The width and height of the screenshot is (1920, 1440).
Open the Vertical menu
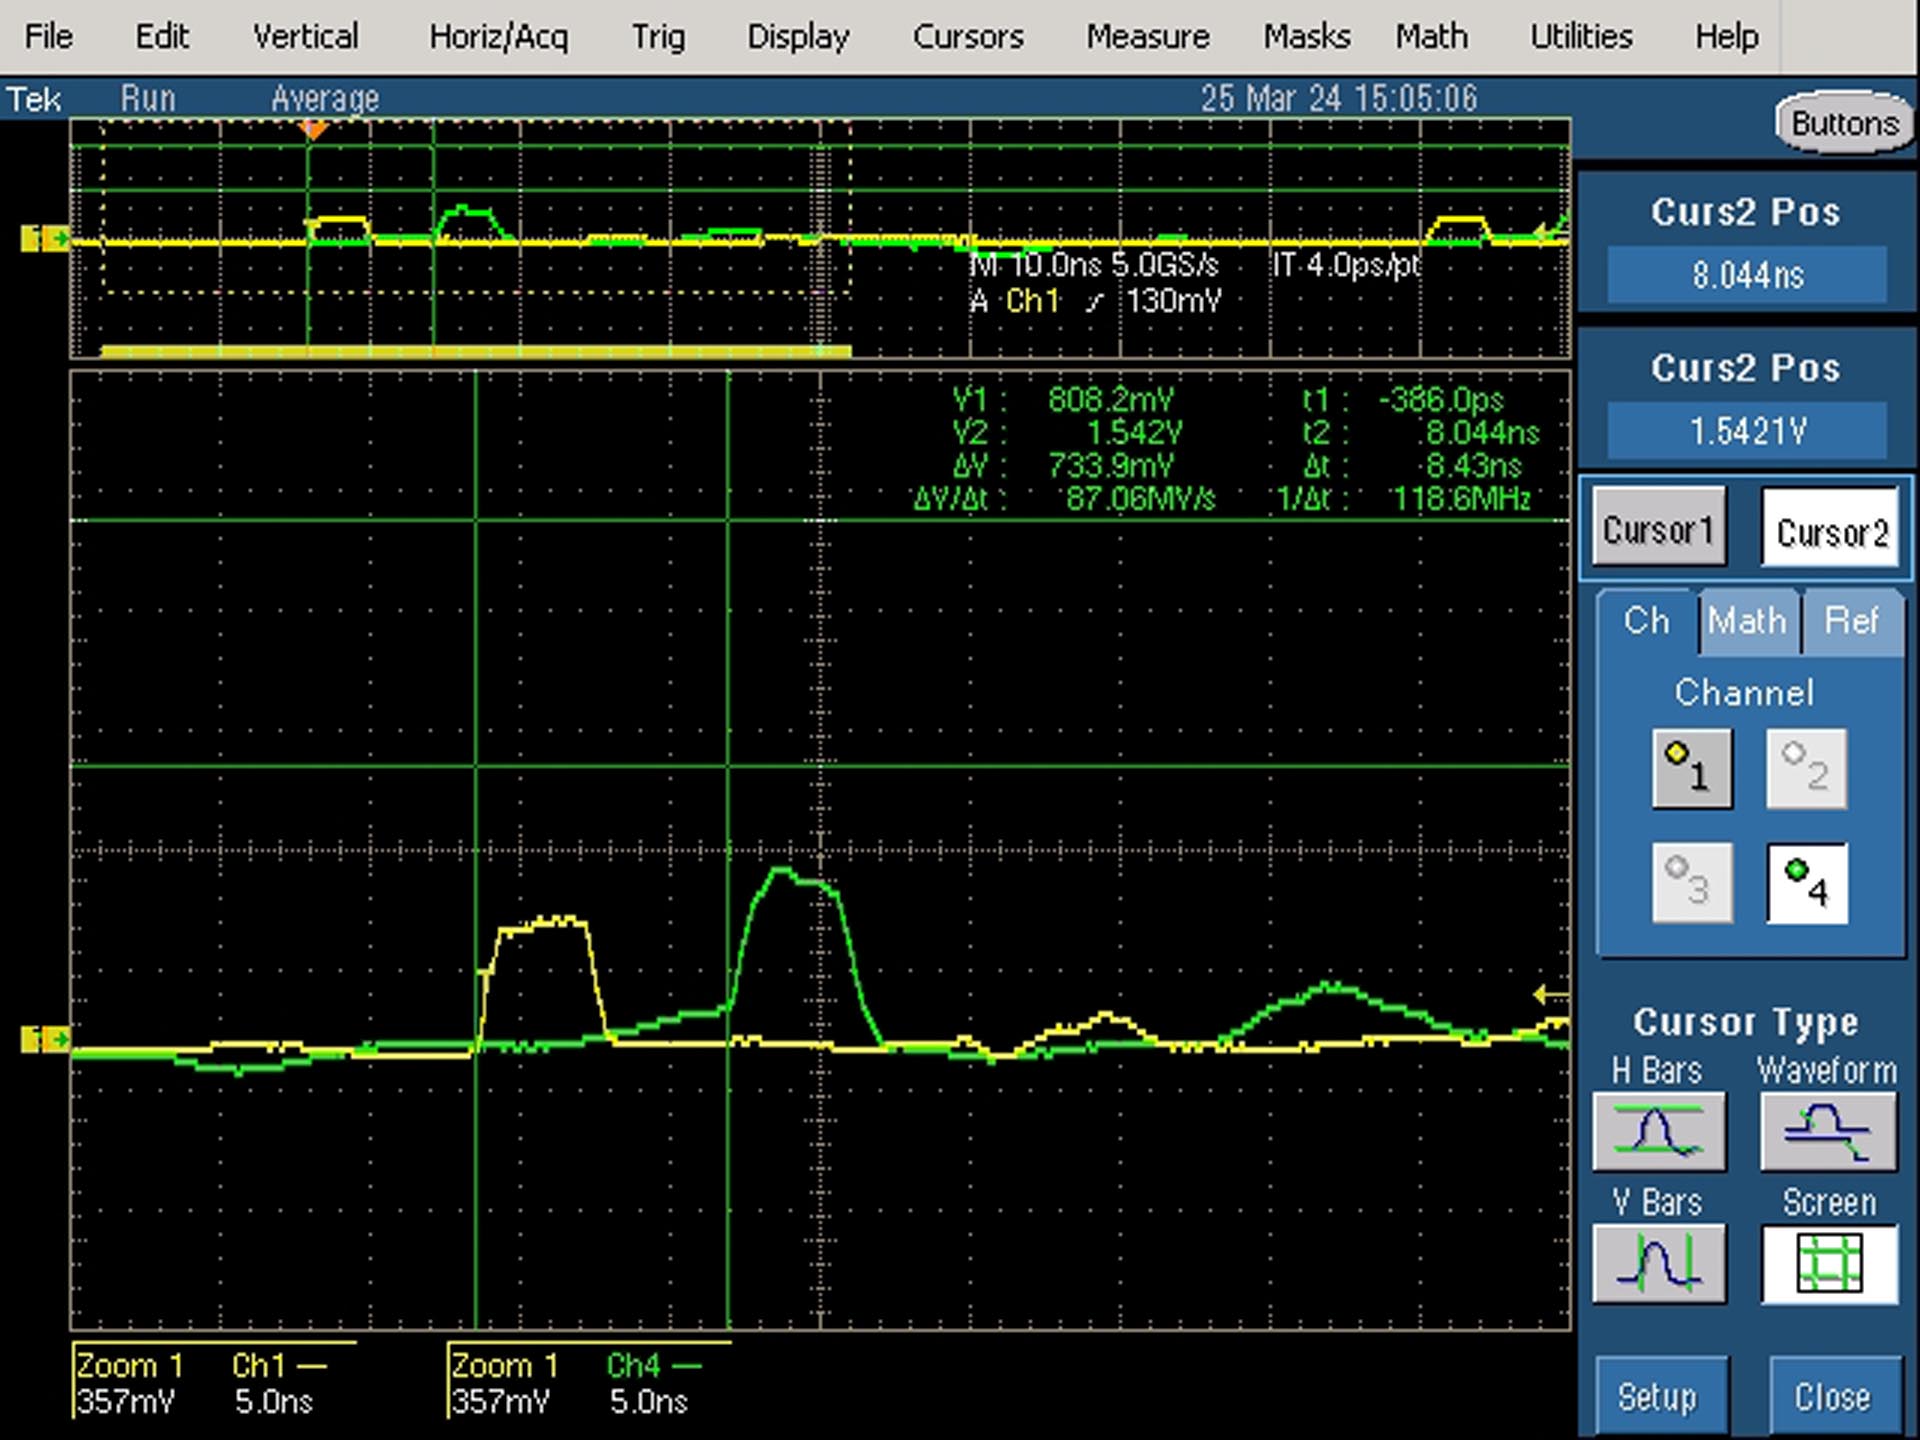tap(305, 37)
